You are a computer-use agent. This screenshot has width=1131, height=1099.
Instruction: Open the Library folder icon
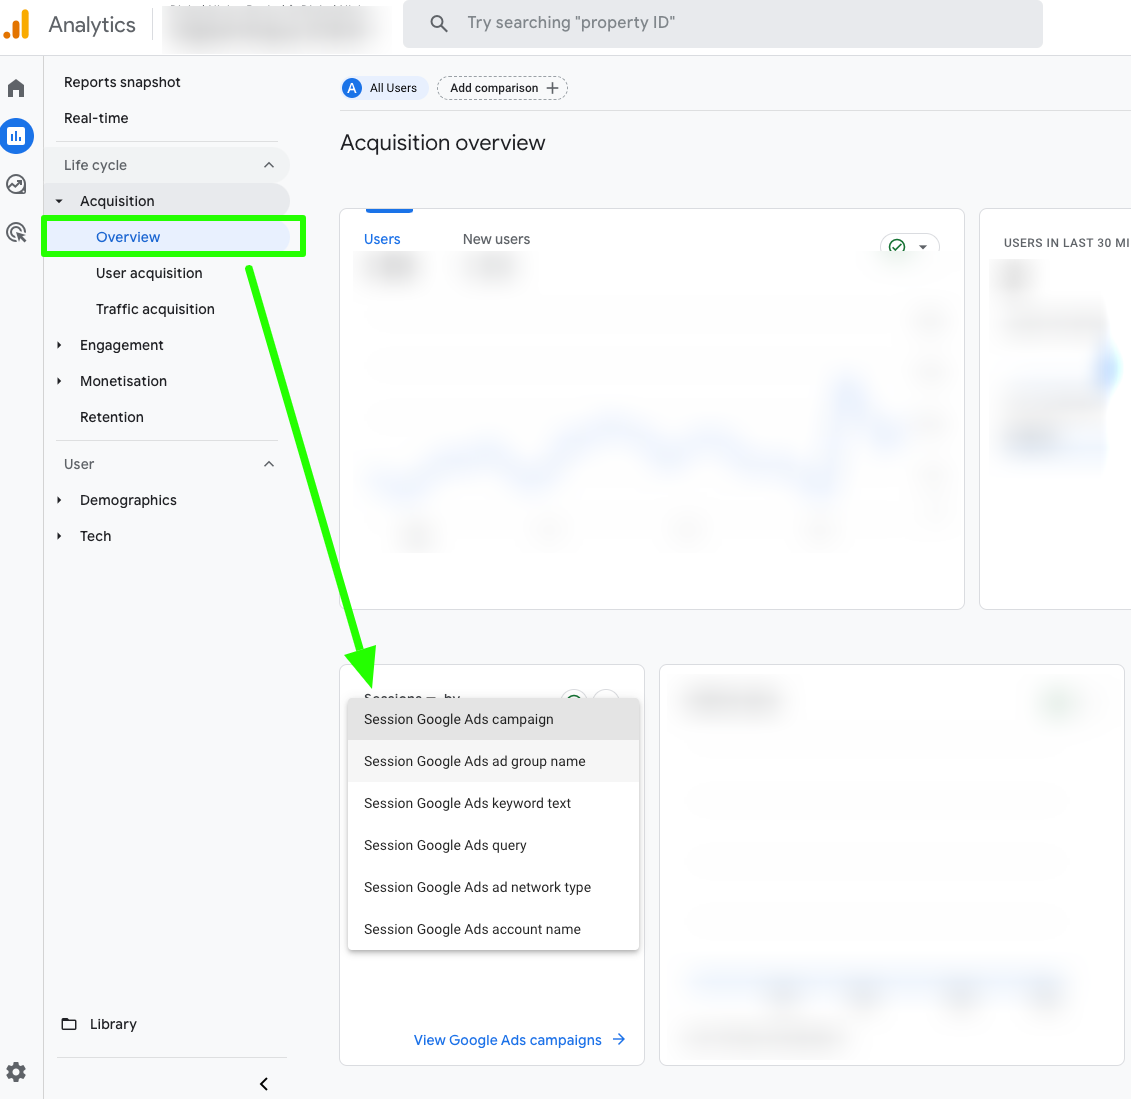click(68, 1024)
